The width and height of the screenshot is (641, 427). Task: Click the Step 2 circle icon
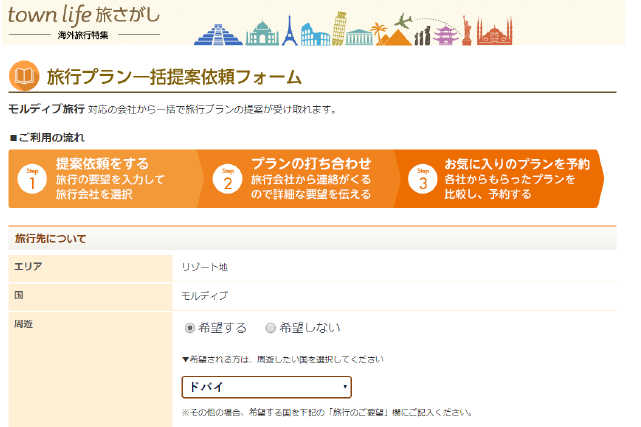227,180
